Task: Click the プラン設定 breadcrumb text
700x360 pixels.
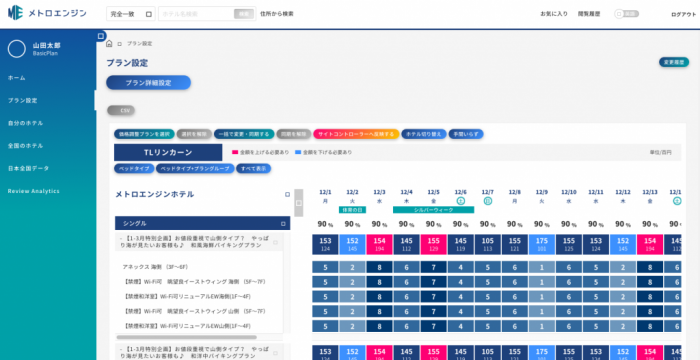Action: pos(139,44)
